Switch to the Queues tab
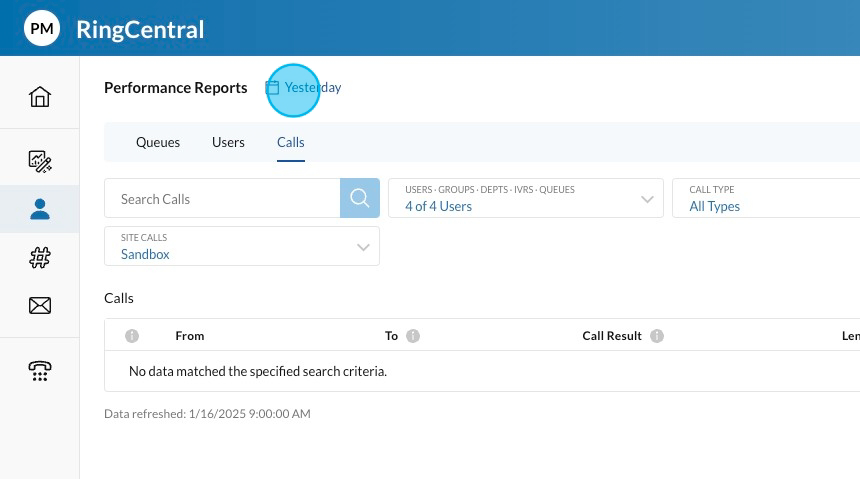Screen dimensions: 860x479 tap(158, 142)
